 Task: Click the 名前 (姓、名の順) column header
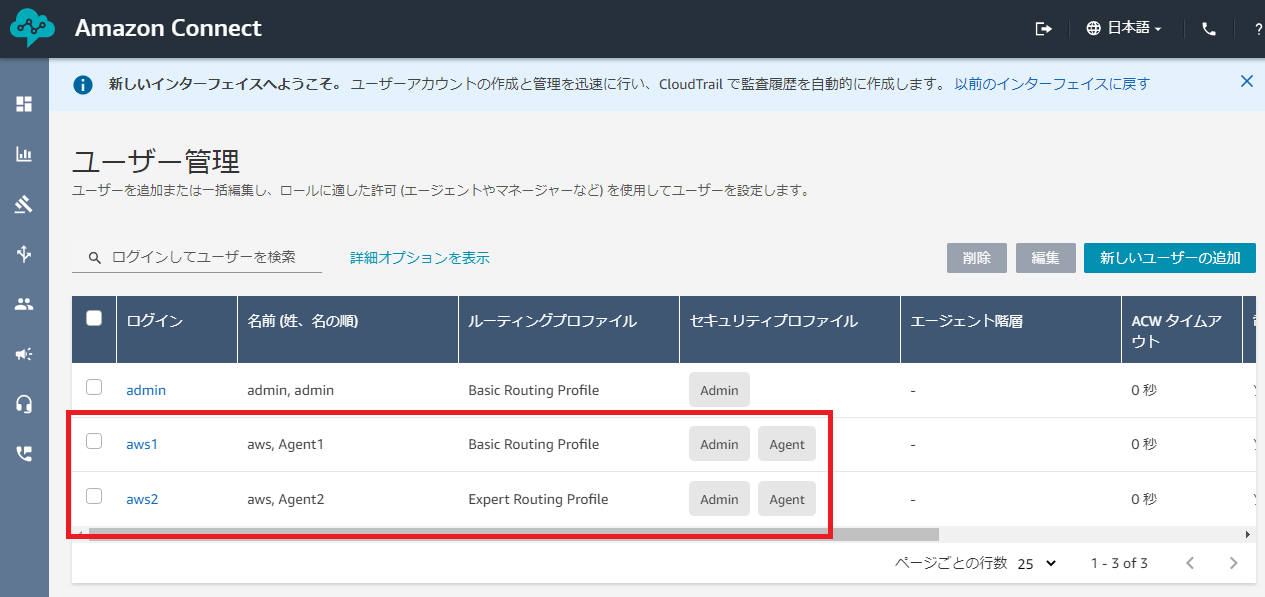click(x=348, y=330)
